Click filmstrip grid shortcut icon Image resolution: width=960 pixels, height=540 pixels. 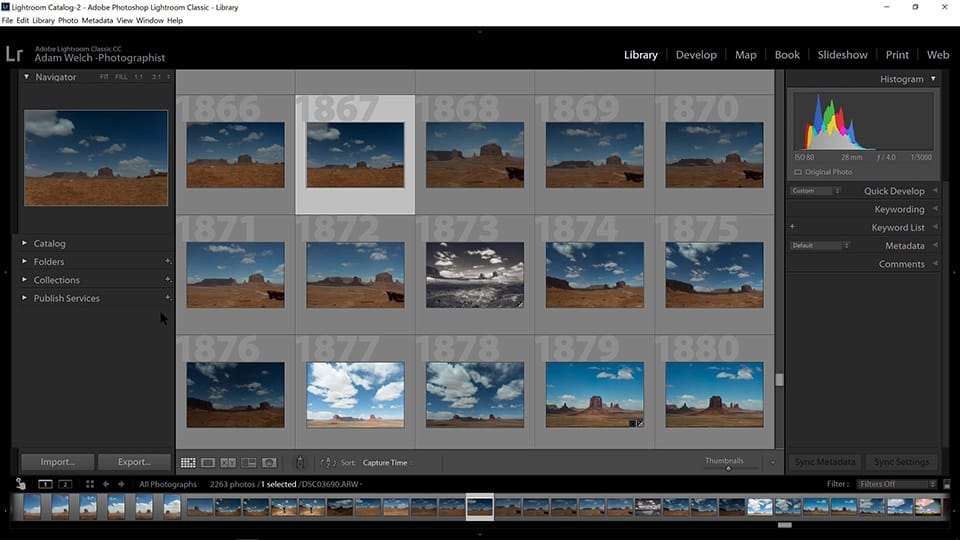(x=90, y=484)
